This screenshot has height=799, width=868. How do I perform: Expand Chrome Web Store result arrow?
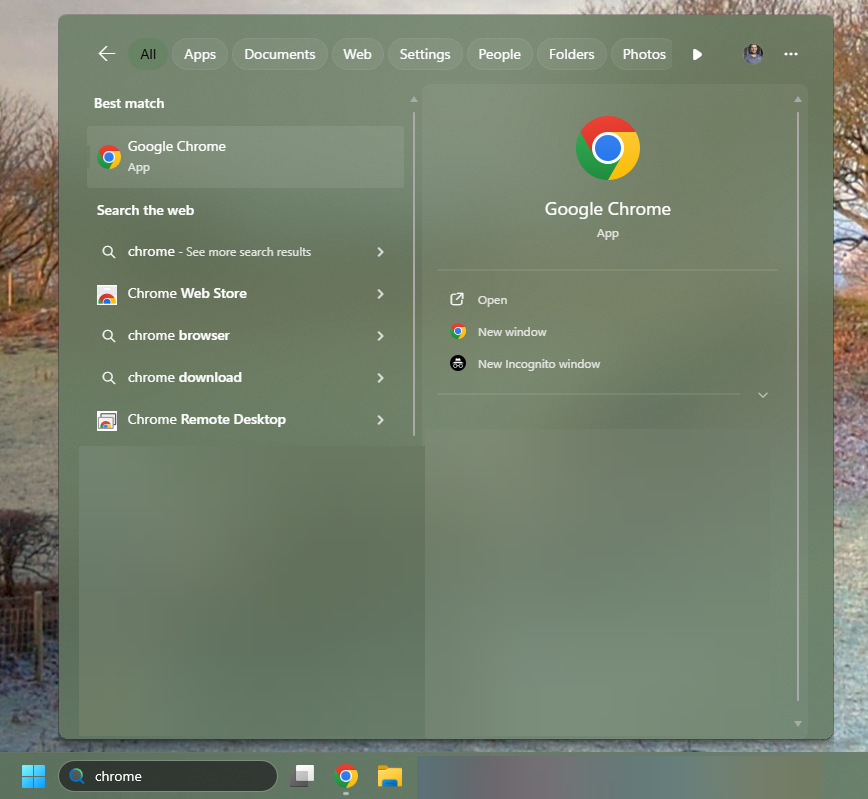[380, 294]
